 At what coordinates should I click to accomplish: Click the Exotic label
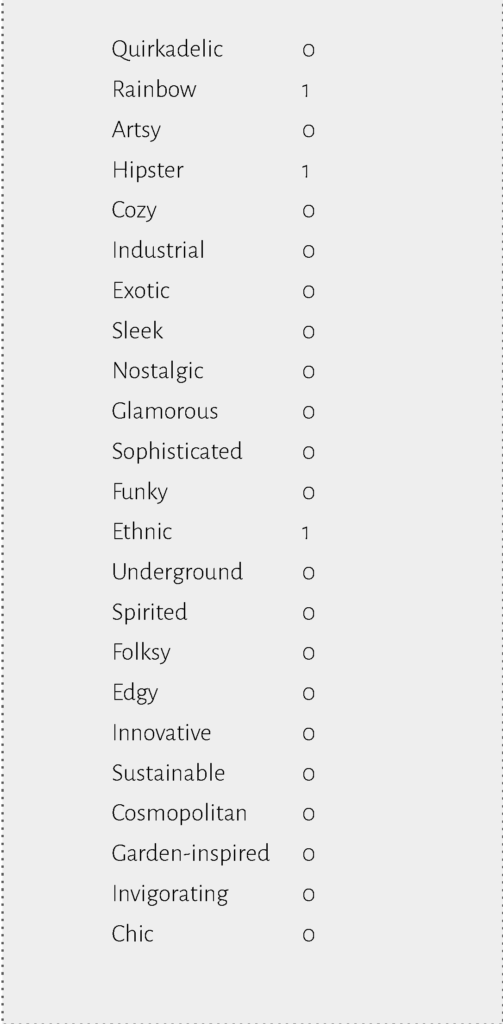click(x=140, y=291)
